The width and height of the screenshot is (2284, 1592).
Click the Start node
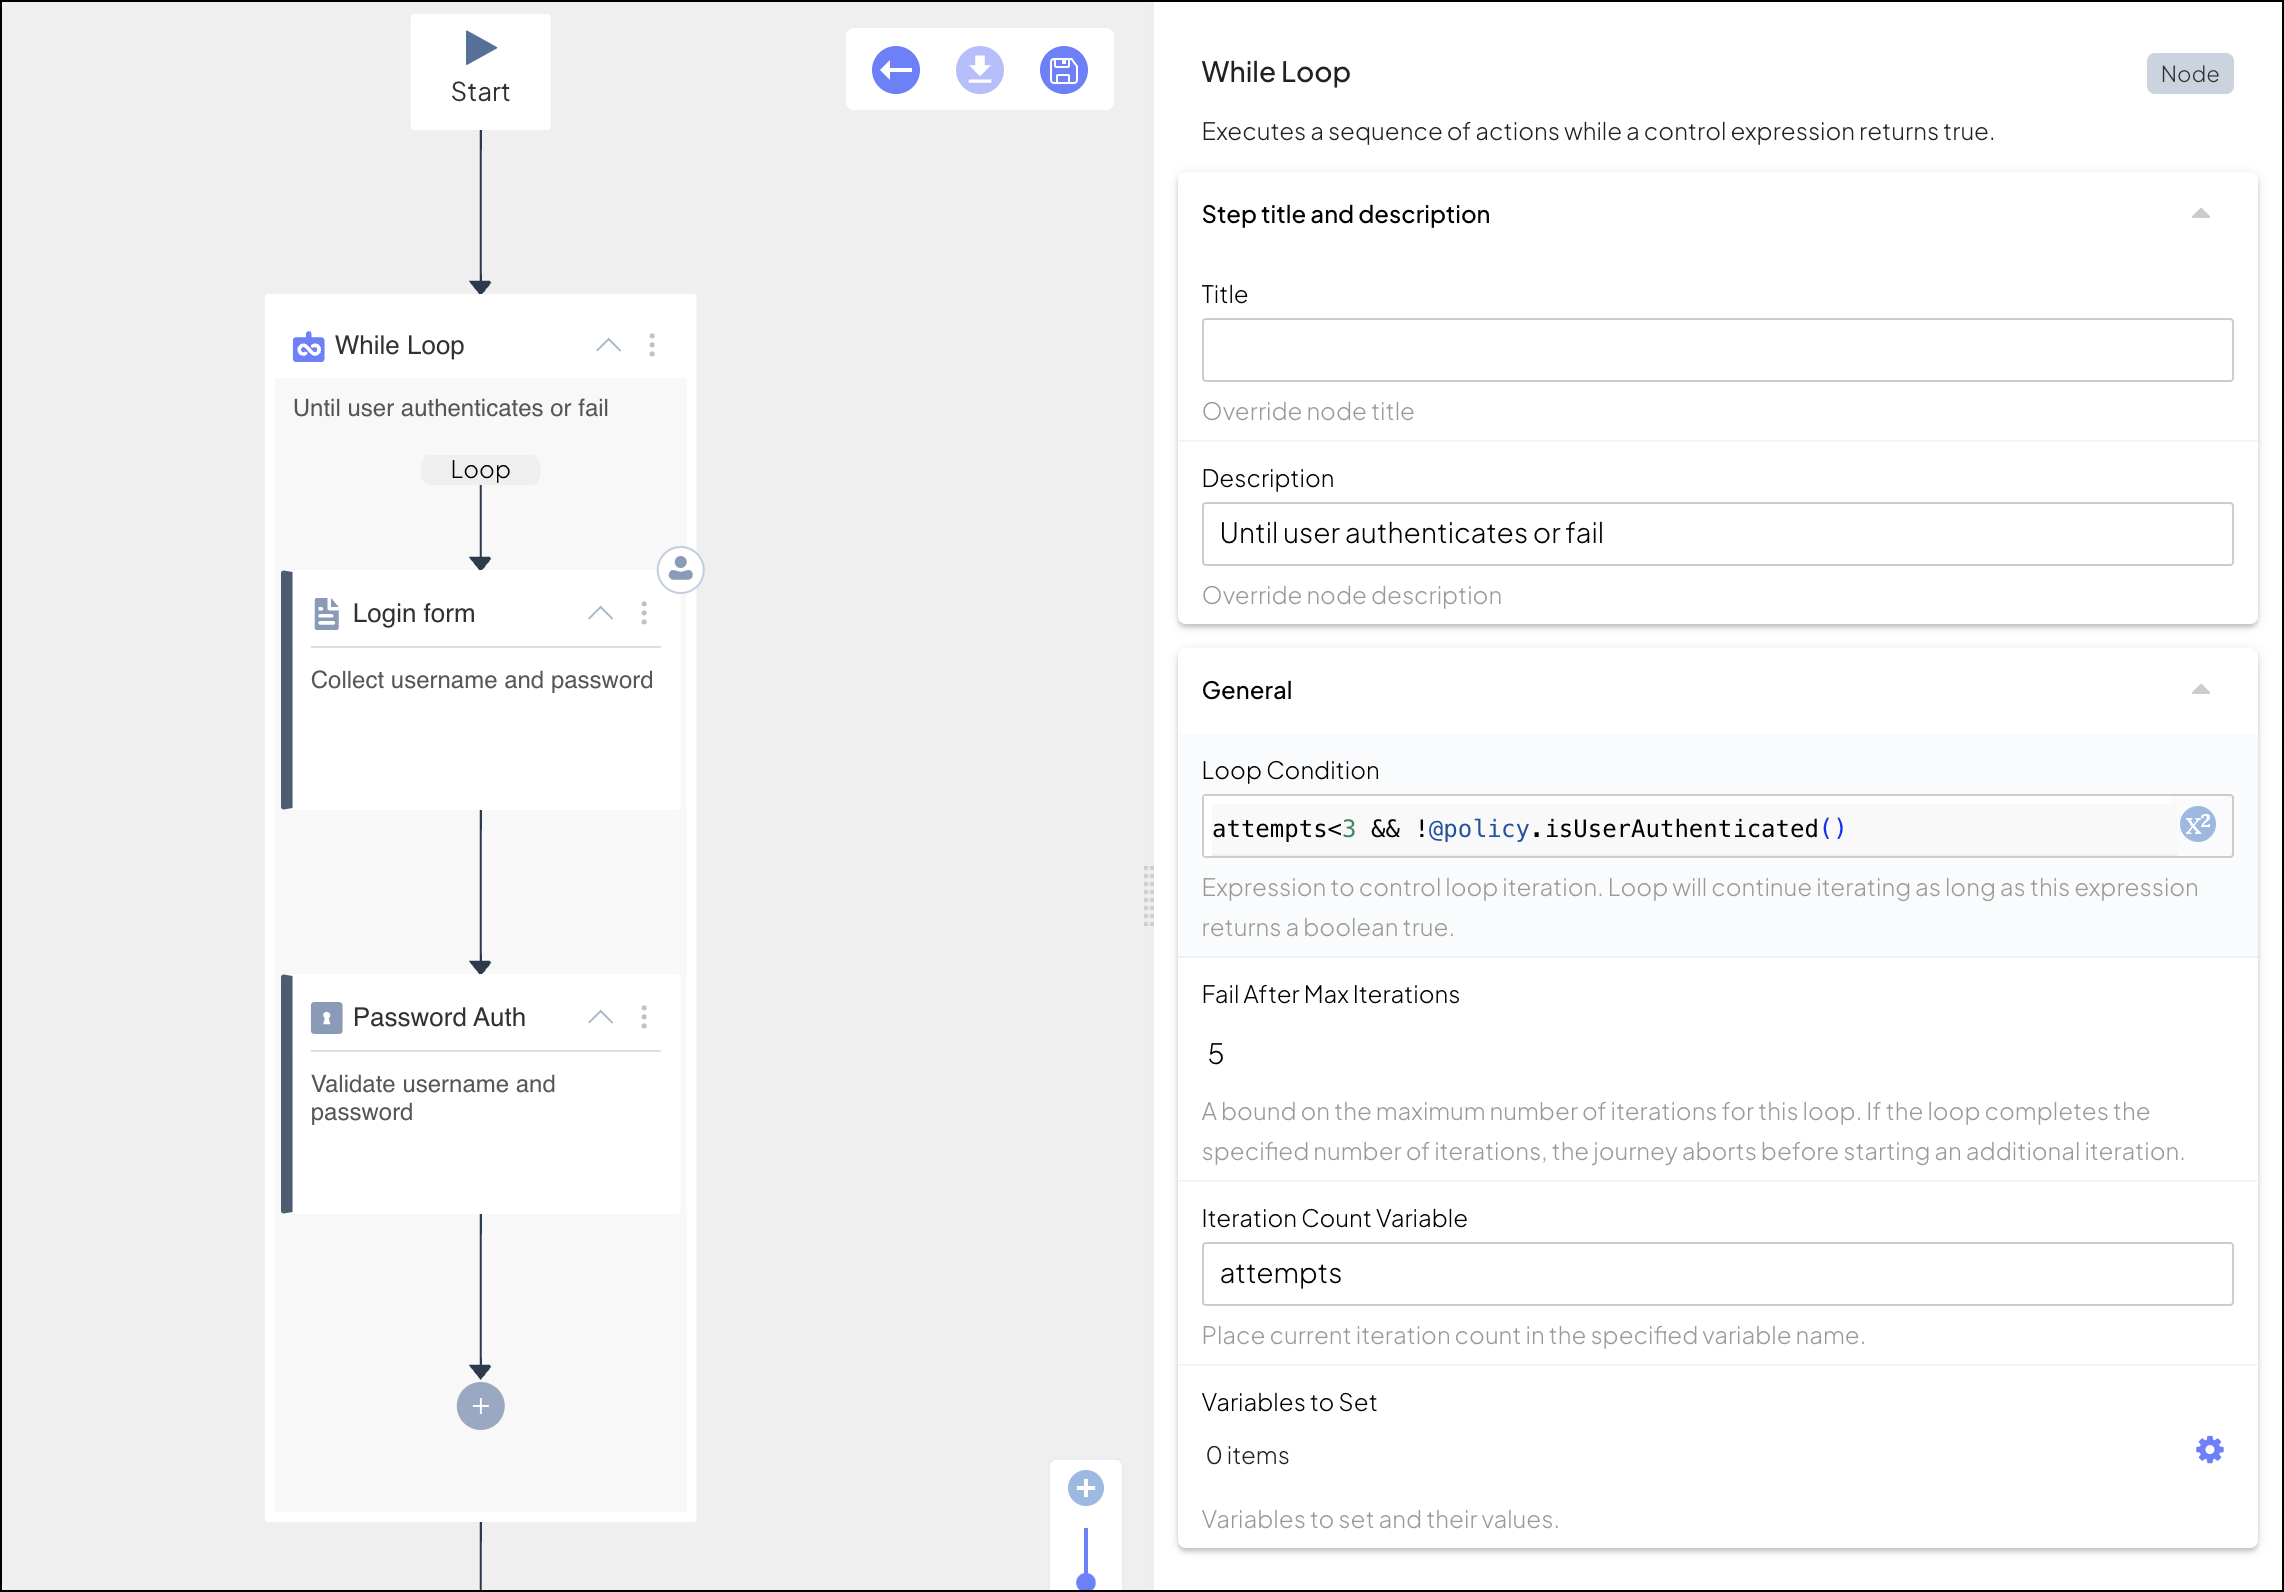(x=480, y=71)
